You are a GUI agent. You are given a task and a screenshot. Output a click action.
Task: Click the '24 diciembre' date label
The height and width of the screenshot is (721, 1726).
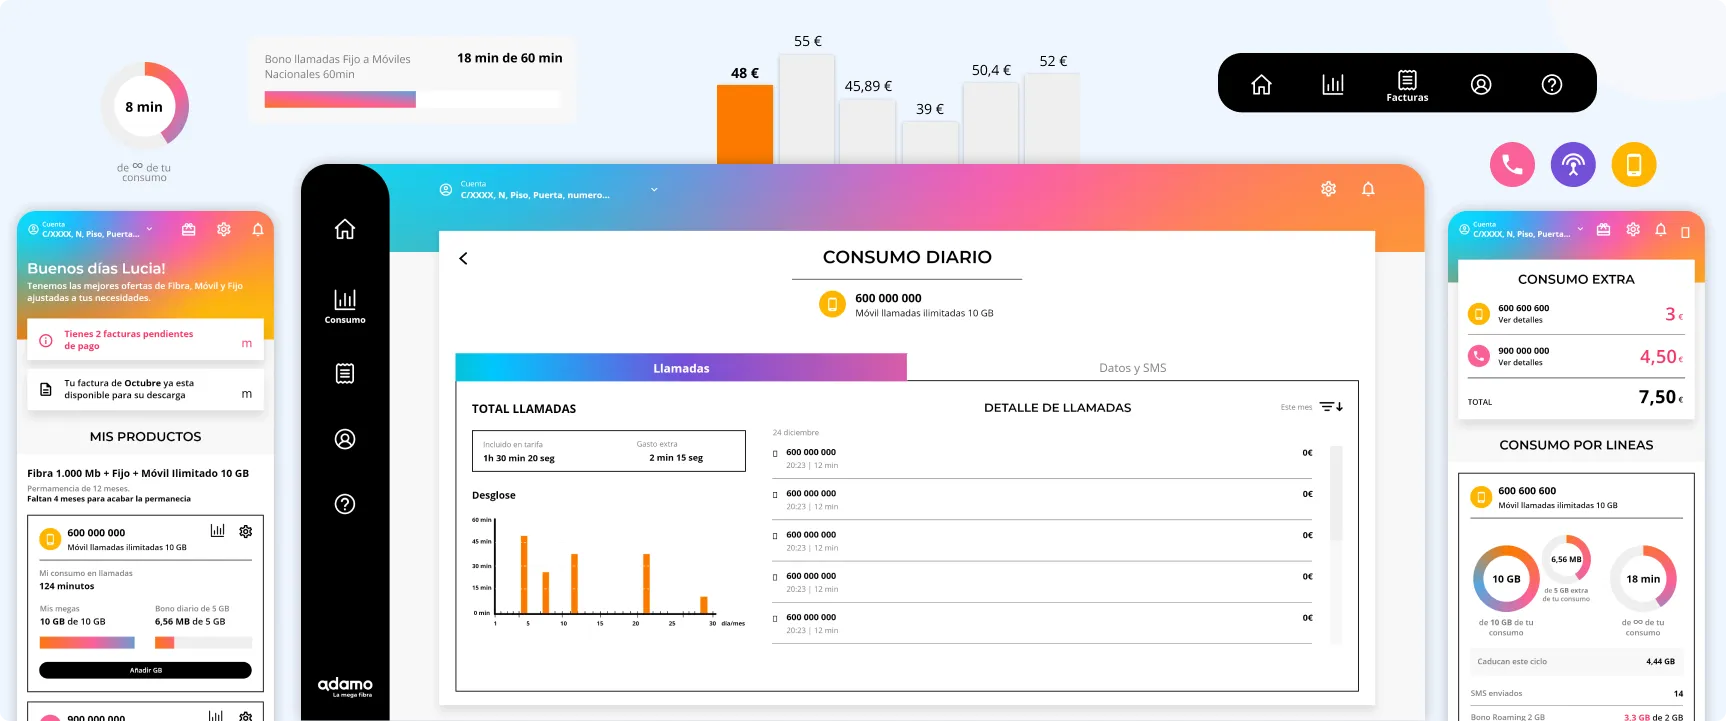[795, 433]
